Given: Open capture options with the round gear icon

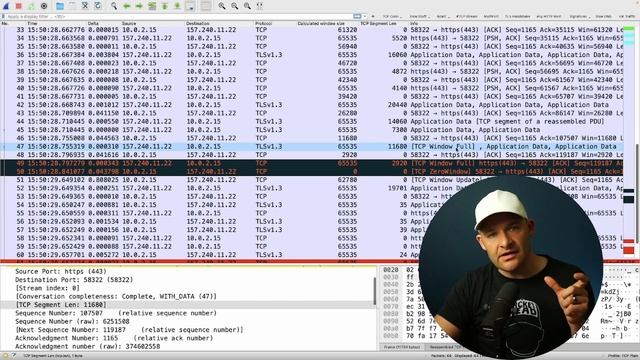Looking at the screenshot, I should pos(44,6).
